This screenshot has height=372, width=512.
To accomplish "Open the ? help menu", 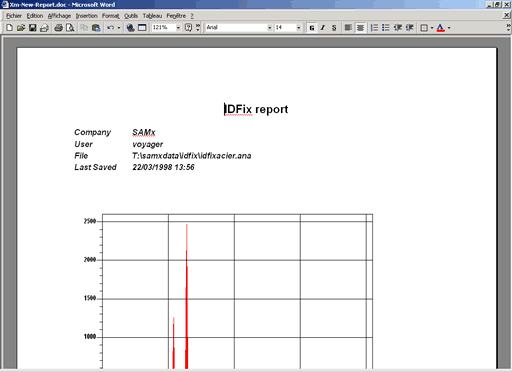I will 192,16.
